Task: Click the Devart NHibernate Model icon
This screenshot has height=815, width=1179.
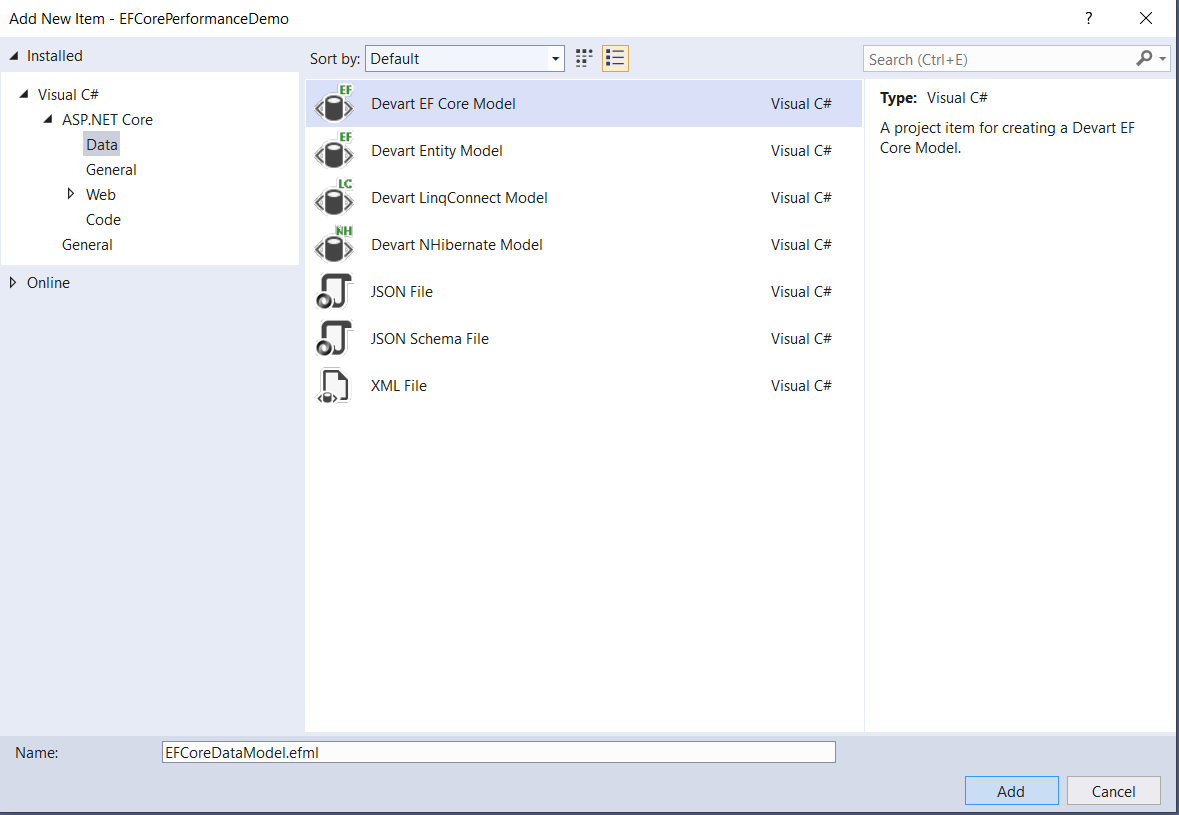Action: [x=335, y=244]
